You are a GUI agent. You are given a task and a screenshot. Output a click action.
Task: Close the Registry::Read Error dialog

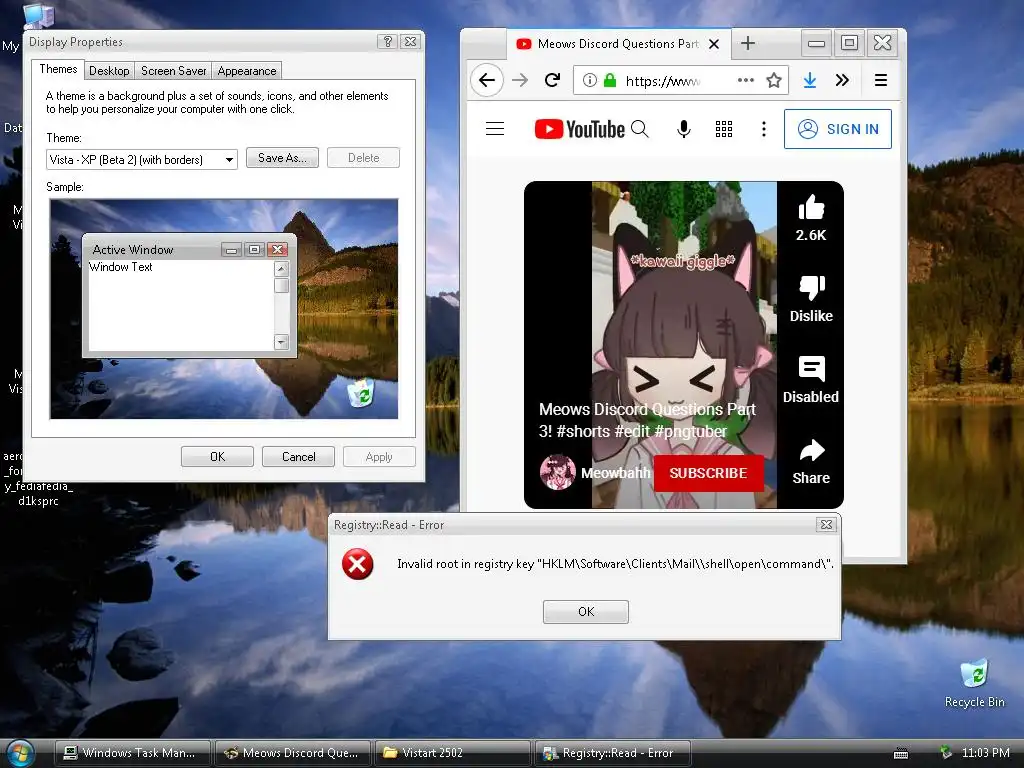[826, 524]
